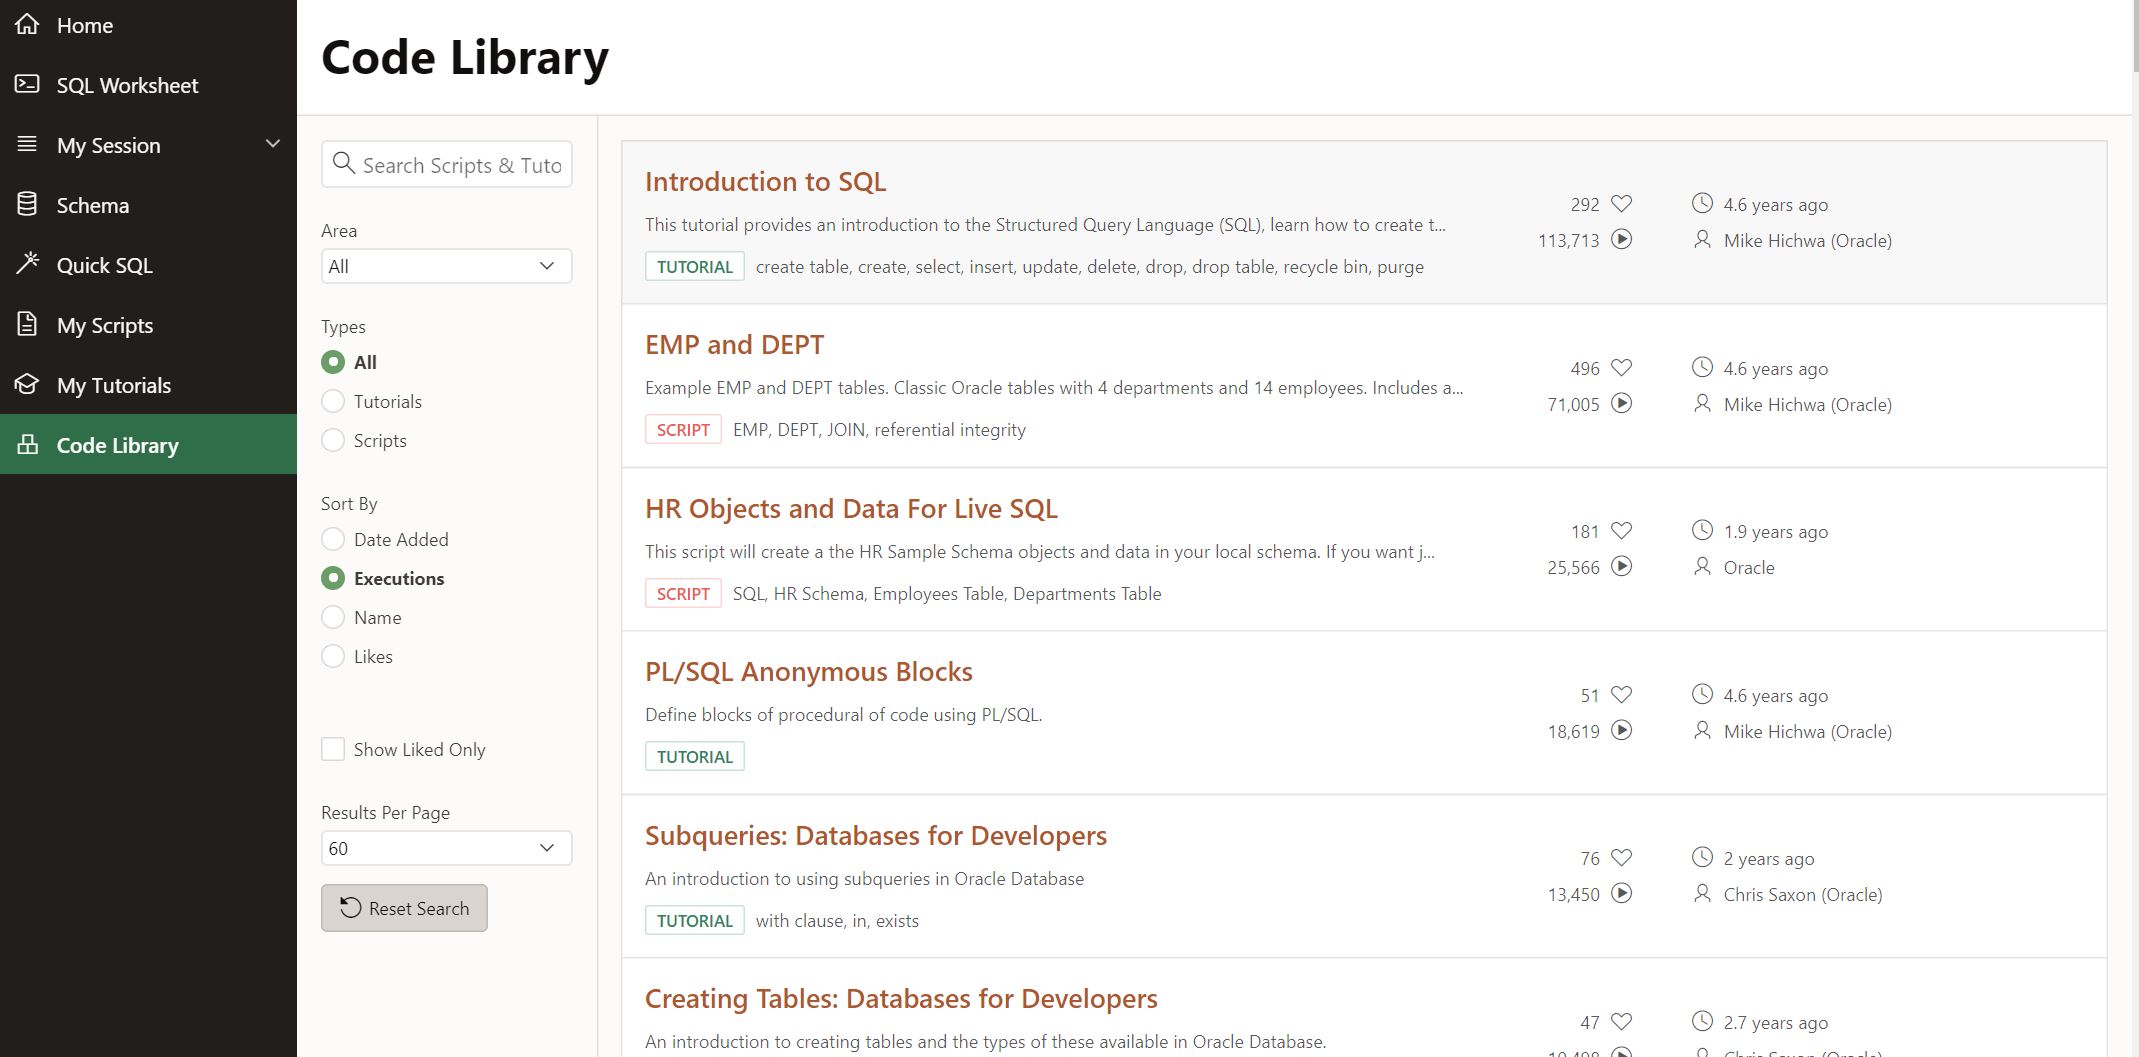Click heart icon next to 76 likes
Image resolution: width=2139 pixels, height=1057 pixels.
[x=1622, y=858]
